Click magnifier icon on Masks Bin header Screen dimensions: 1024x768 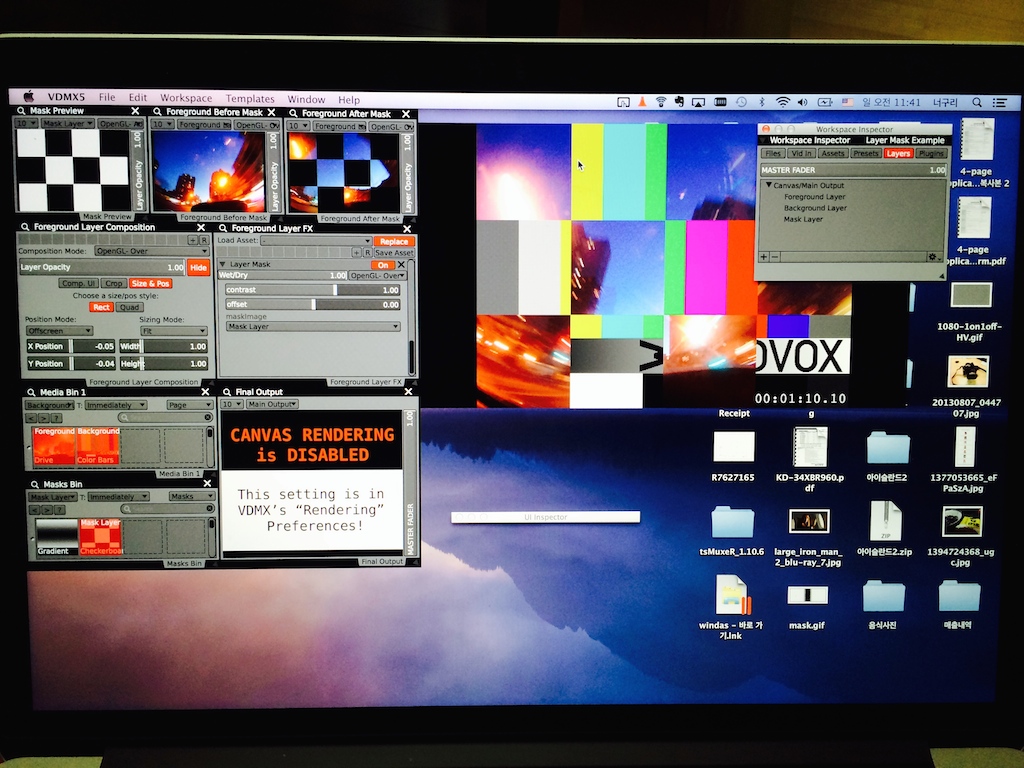point(35,485)
